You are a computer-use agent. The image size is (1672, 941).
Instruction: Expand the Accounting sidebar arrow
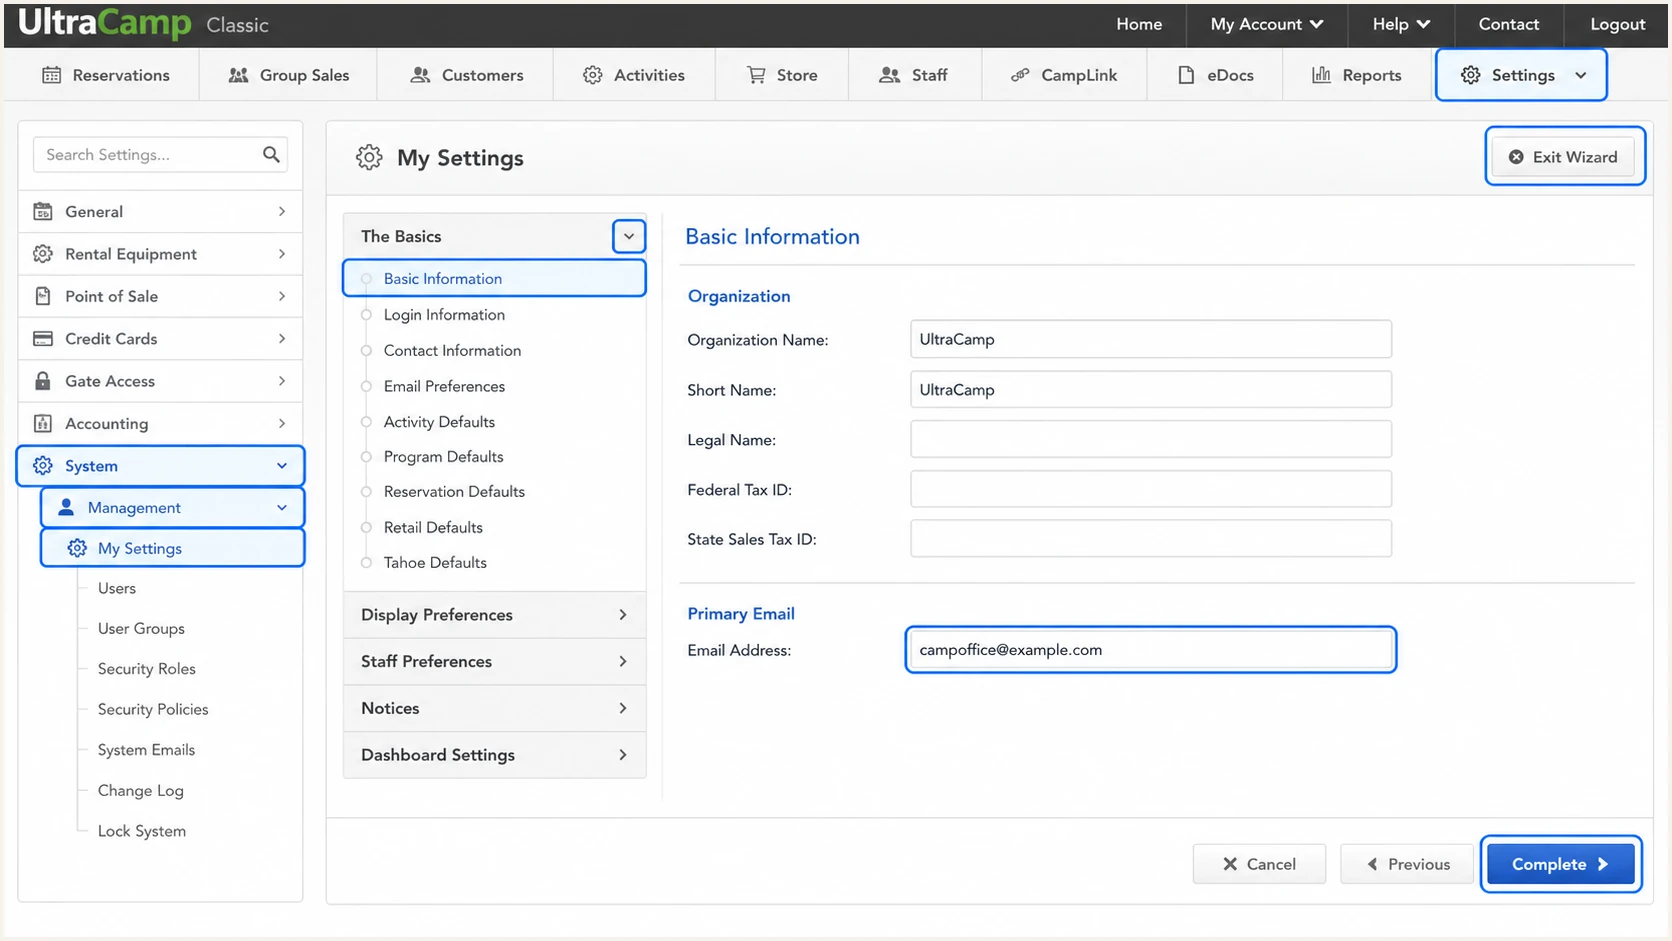point(282,423)
